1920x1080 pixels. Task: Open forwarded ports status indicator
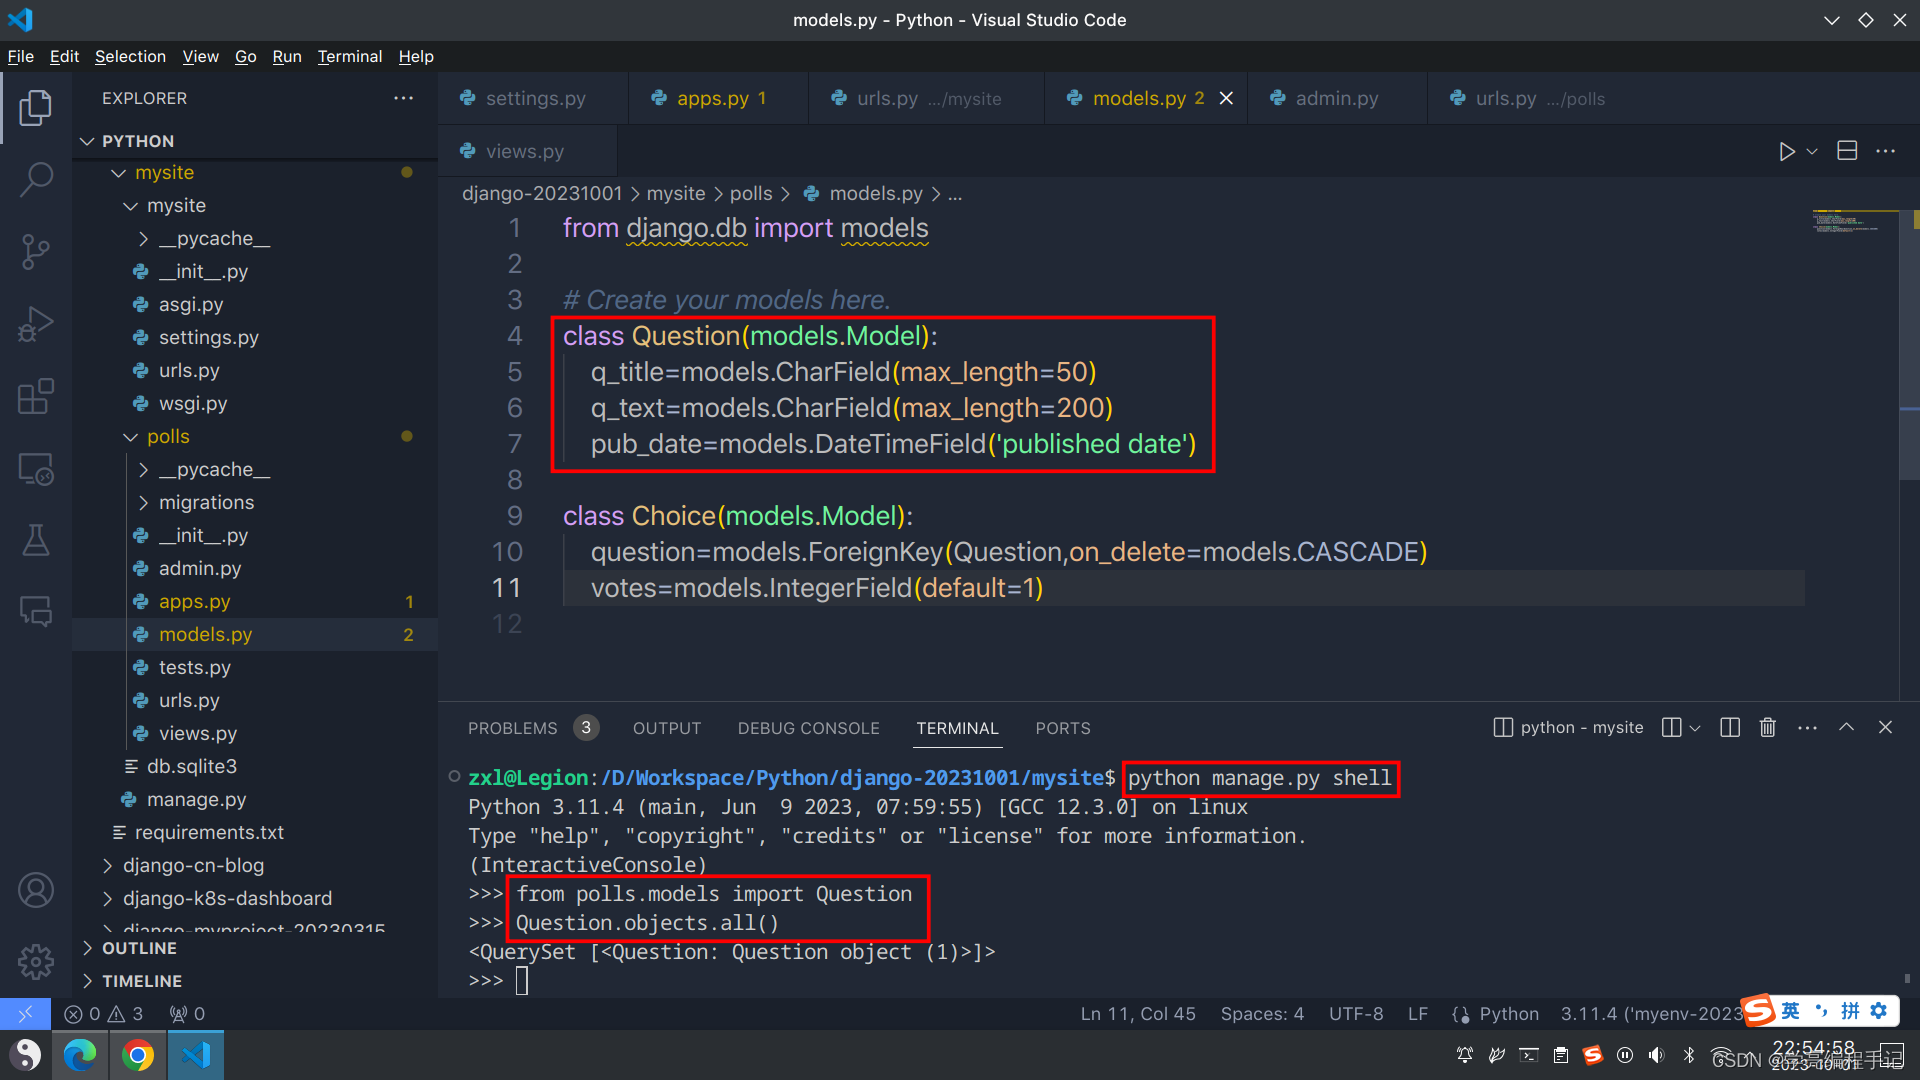[x=187, y=1014]
